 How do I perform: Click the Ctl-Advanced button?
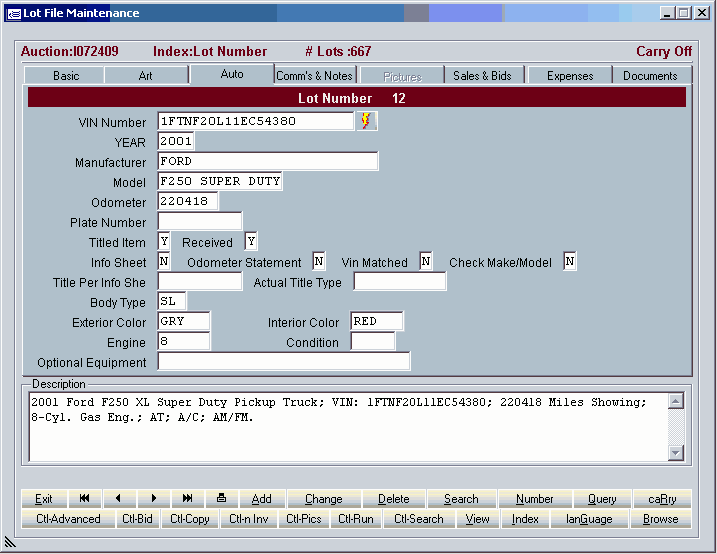(68, 519)
